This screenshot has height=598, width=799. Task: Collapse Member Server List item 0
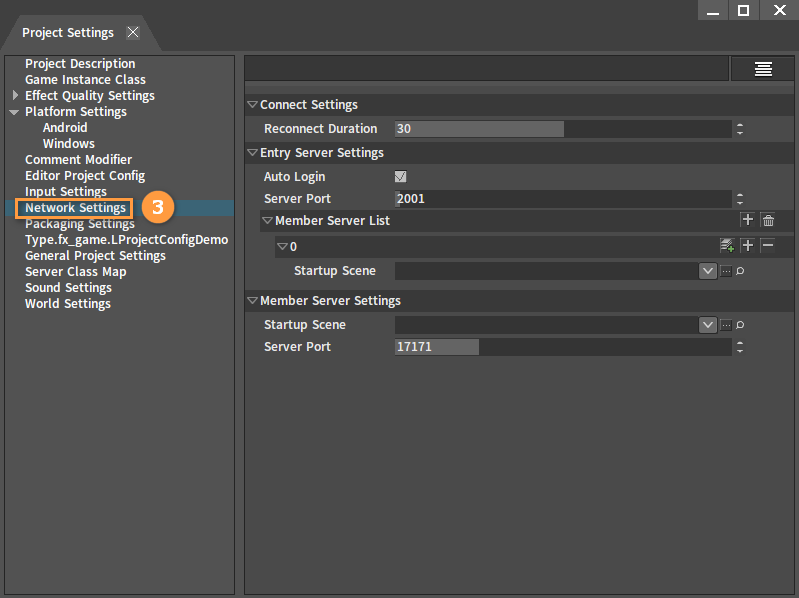[282, 247]
